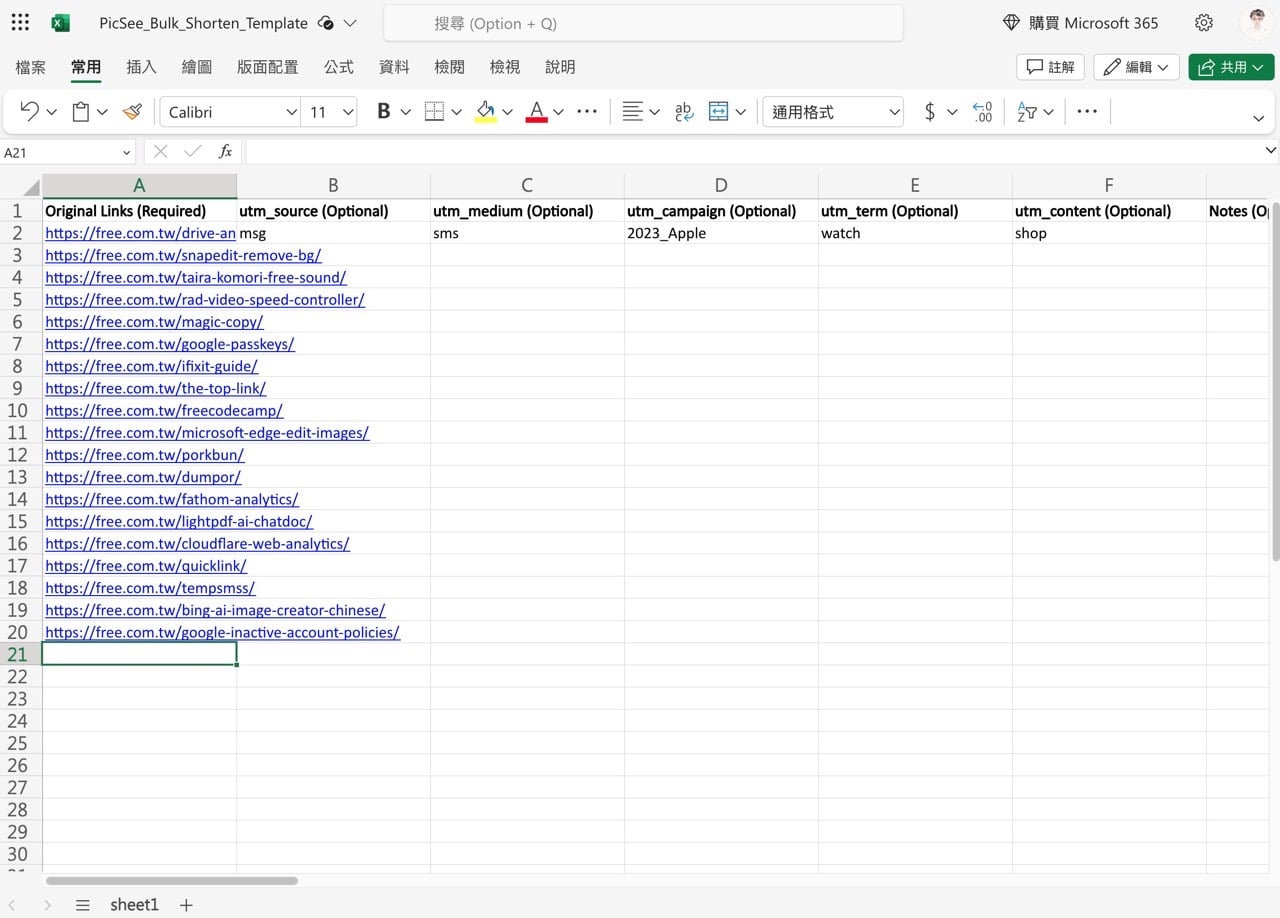Click the all sheets list icon
The image size is (1280, 918).
coord(83,905)
